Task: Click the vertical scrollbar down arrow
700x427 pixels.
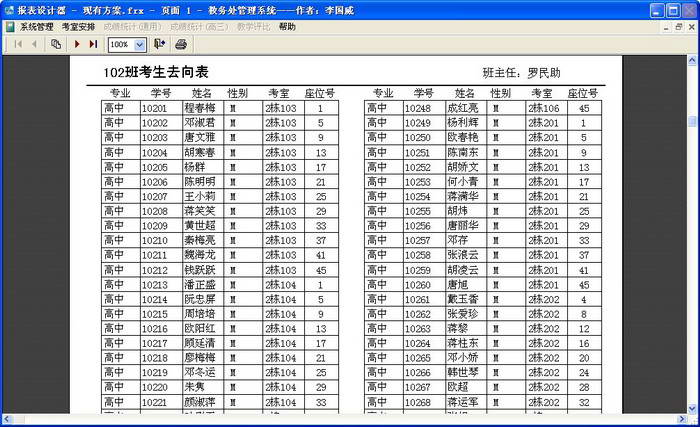Action: pyautogui.click(x=692, y=408)
